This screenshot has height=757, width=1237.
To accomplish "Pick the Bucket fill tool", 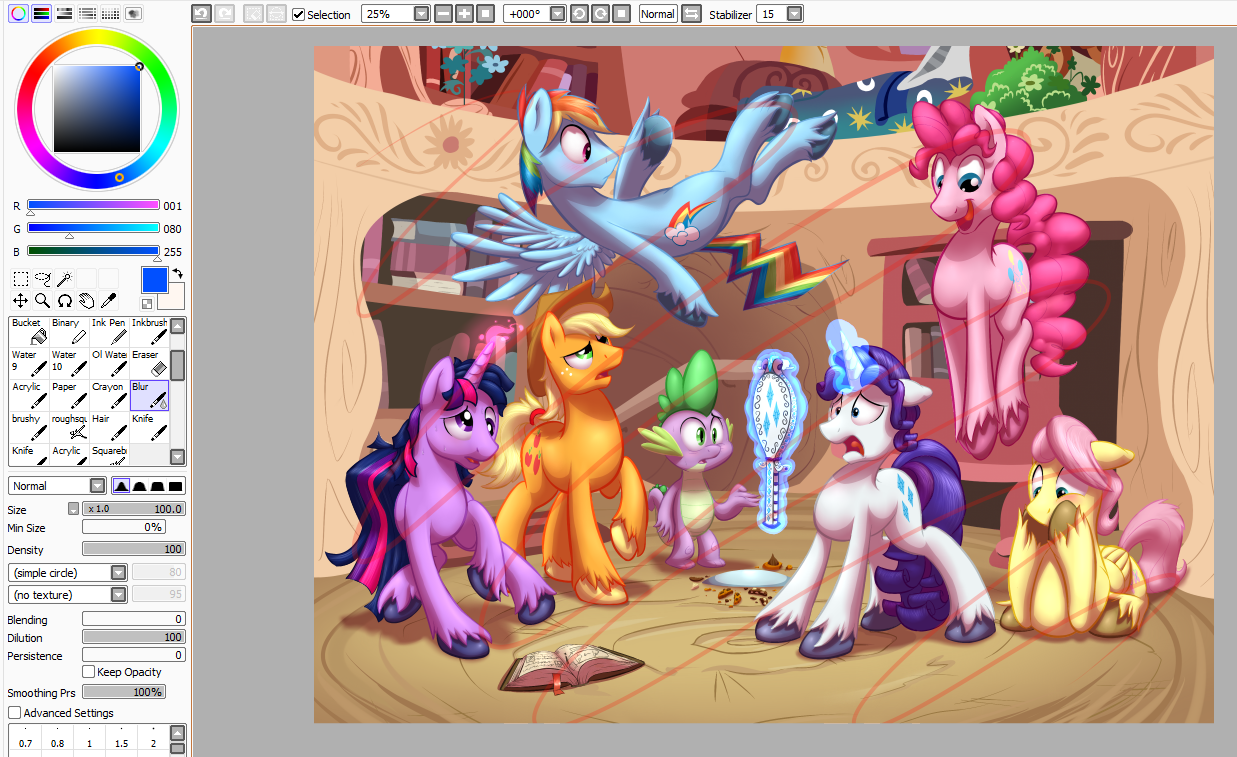I will [29, 330].
